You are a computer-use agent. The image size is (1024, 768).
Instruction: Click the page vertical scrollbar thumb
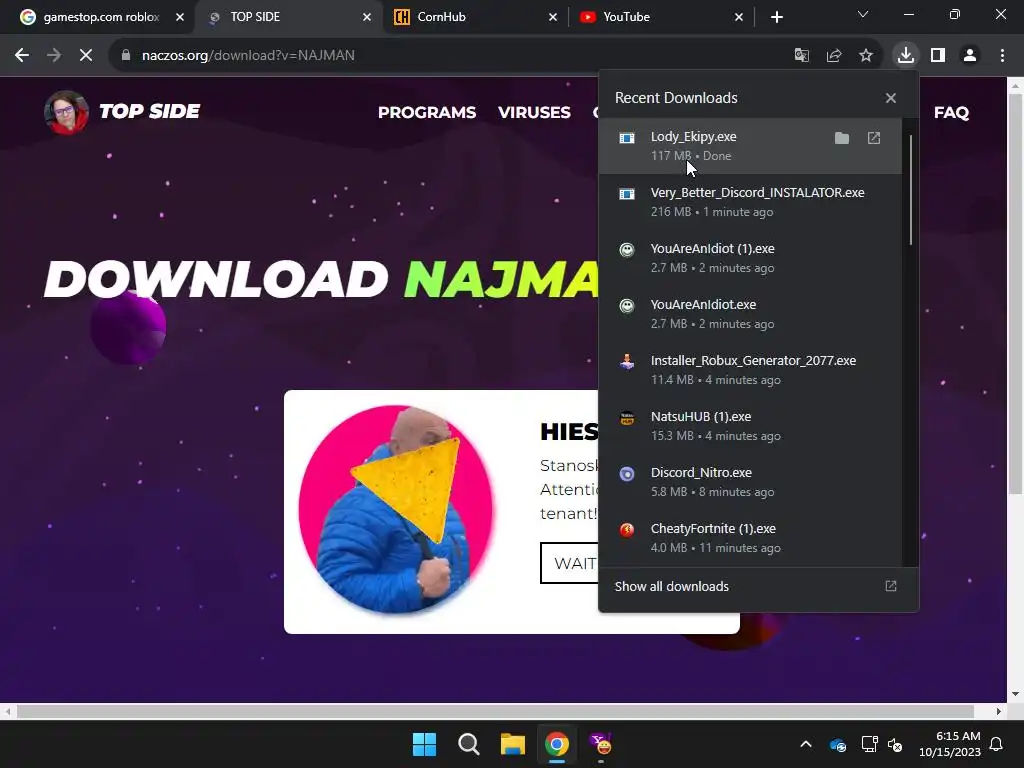(x=1015, y=294)
